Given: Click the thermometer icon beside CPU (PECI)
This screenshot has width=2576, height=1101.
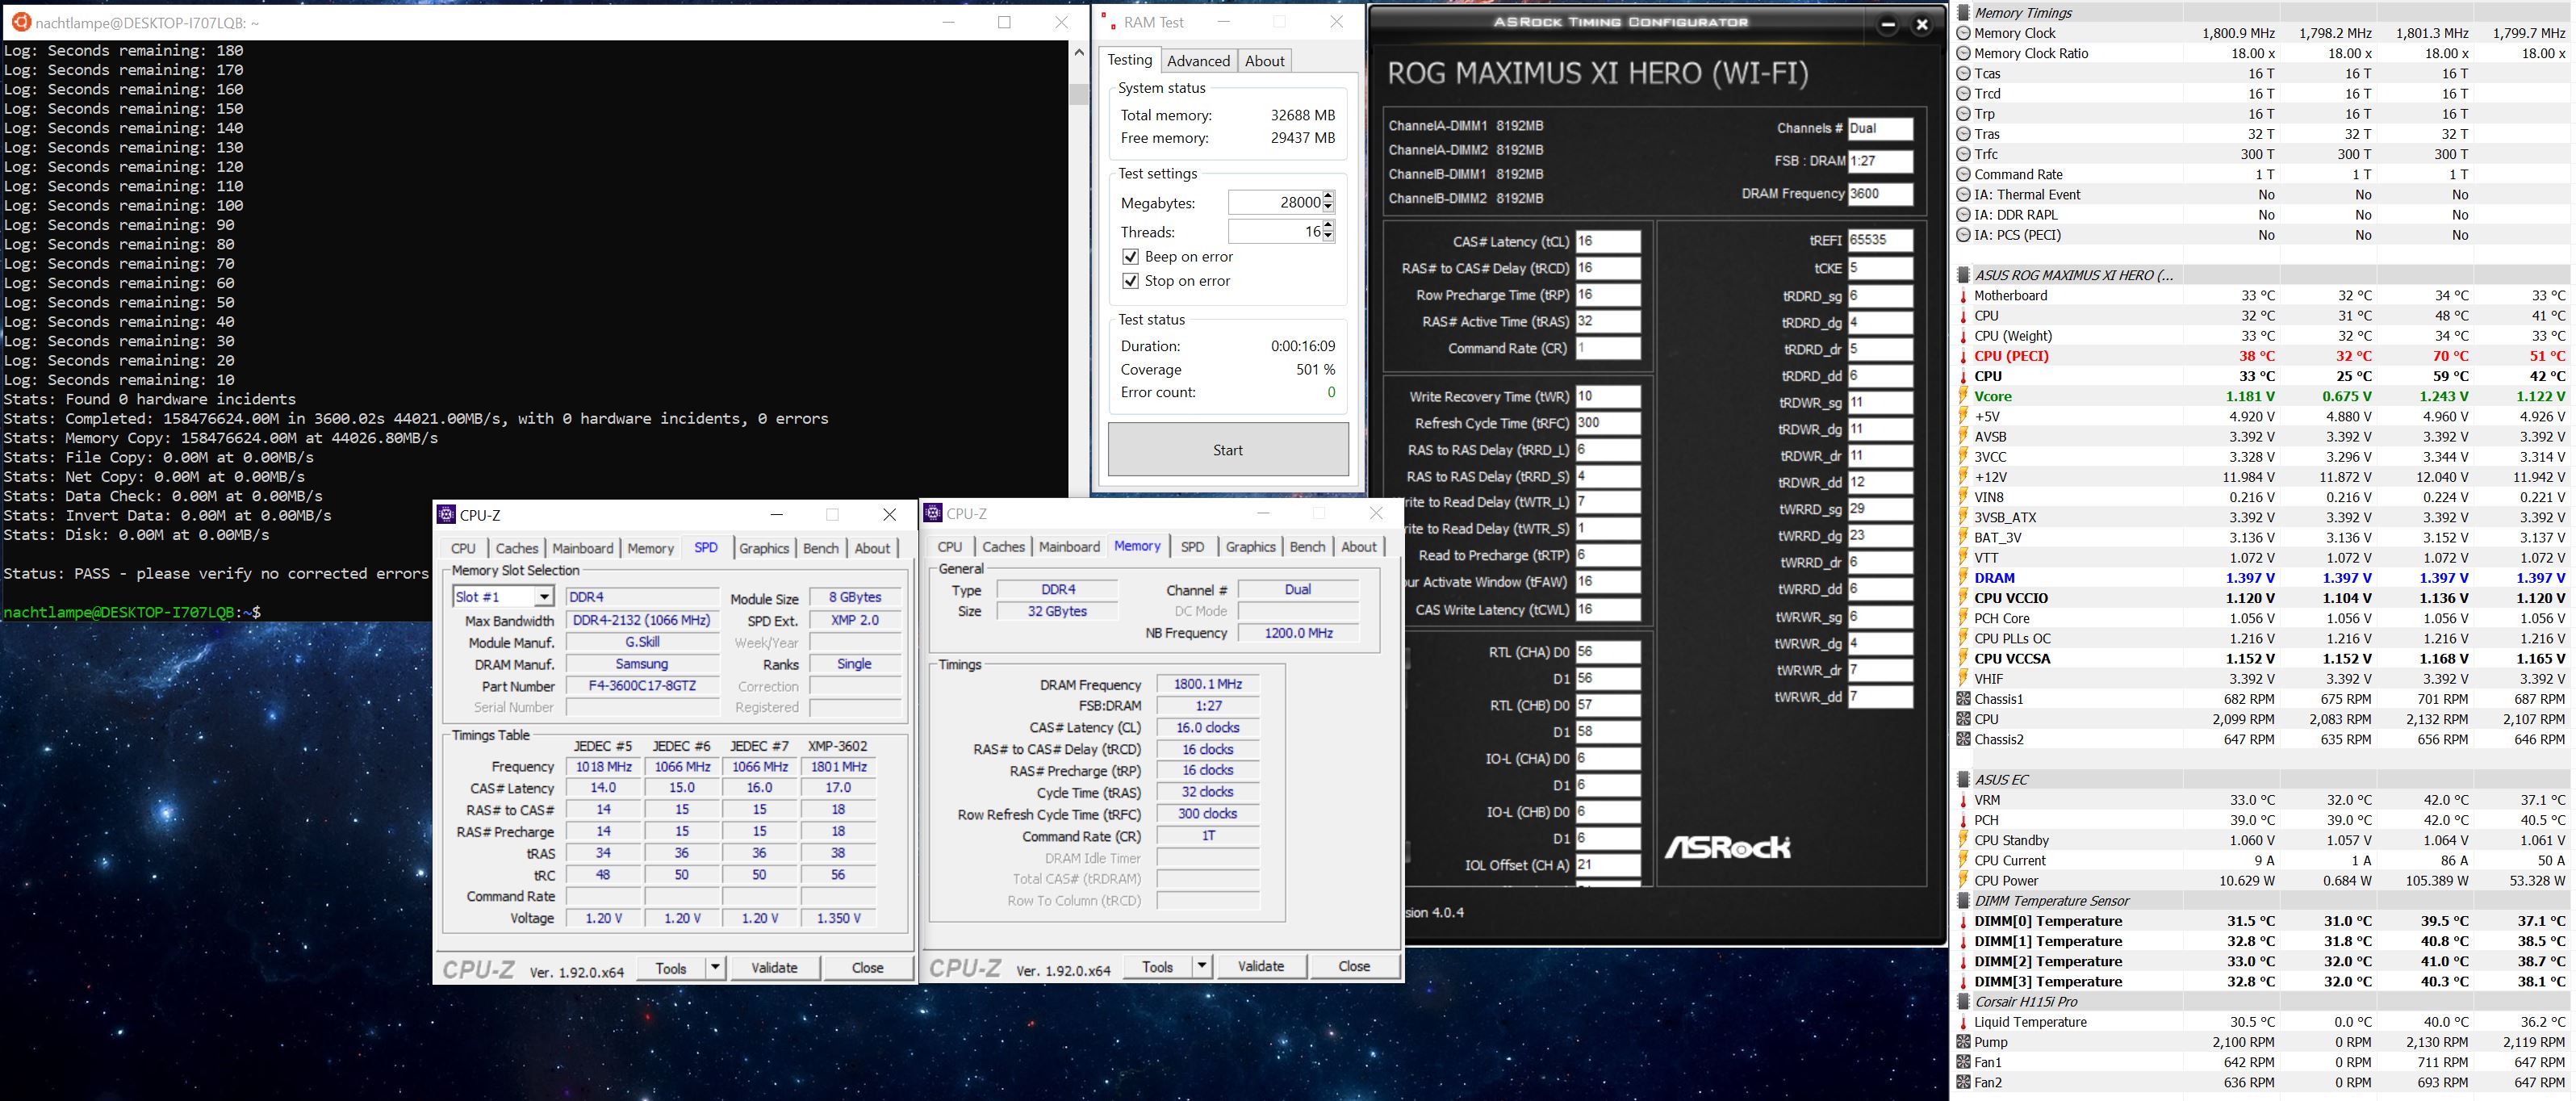Looking at the screenshot, I should click(1963, 356).
